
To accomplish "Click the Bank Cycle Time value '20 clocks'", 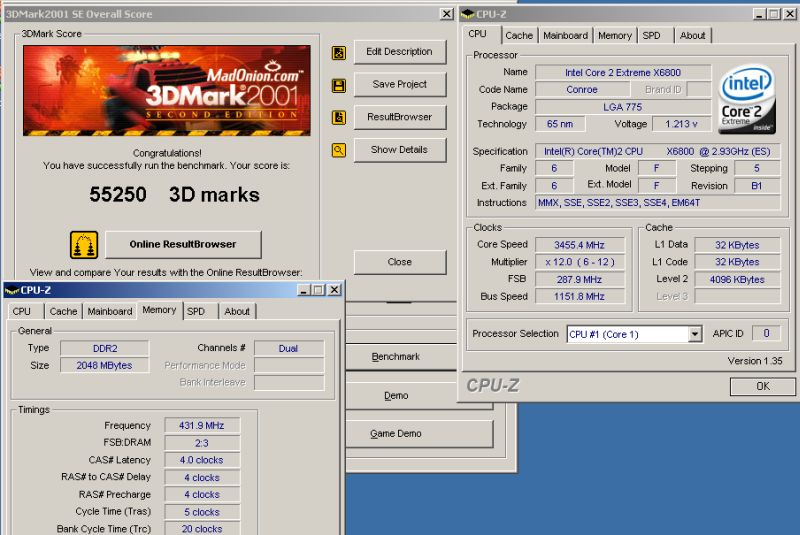I will coord(202,529).
